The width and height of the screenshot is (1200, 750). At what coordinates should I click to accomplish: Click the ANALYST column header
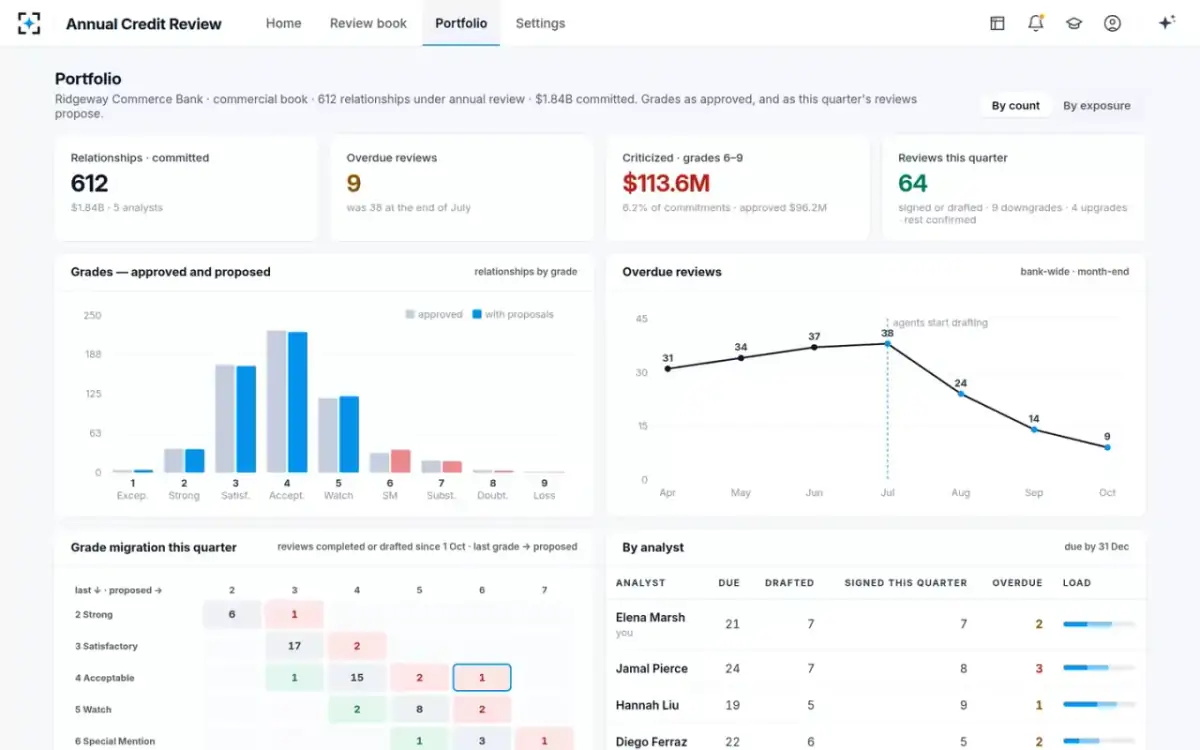(x=641, y=583)
